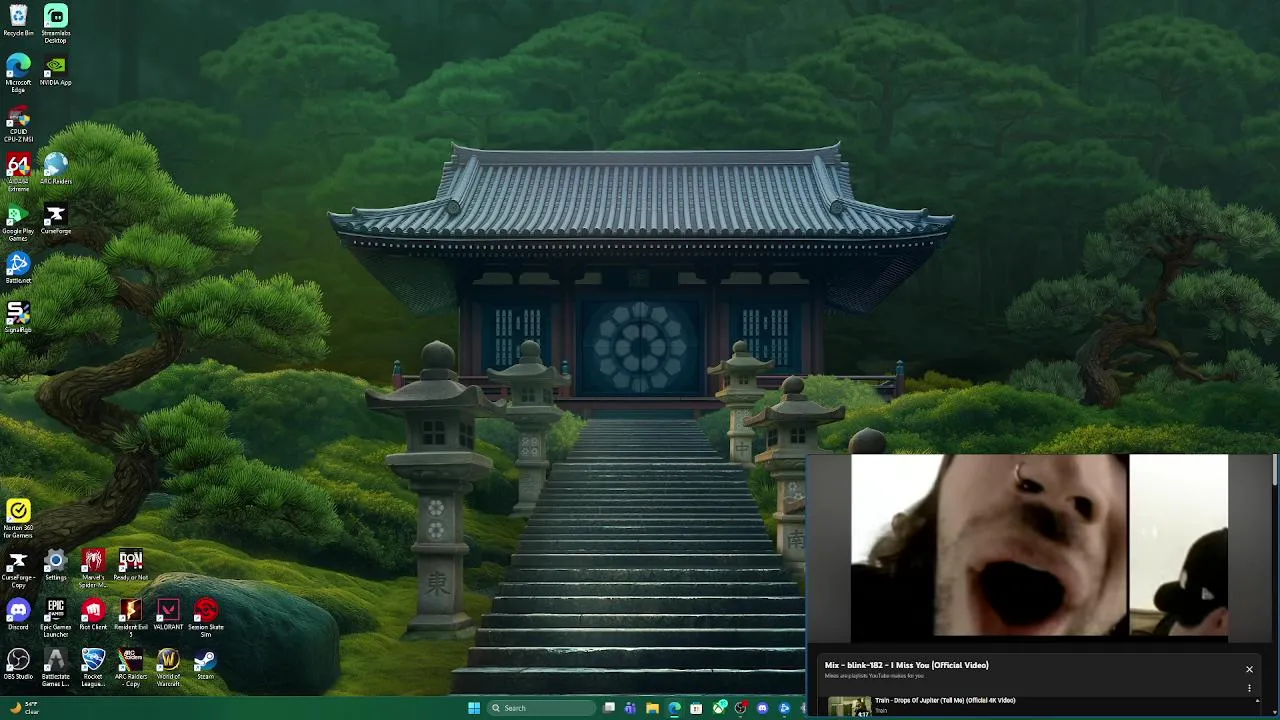Image resolution: width=1280 pixels, height=720 pixels.
Task: Click the Train Drops Of Jupiter thumbnail
Action: tap(849, 707)
